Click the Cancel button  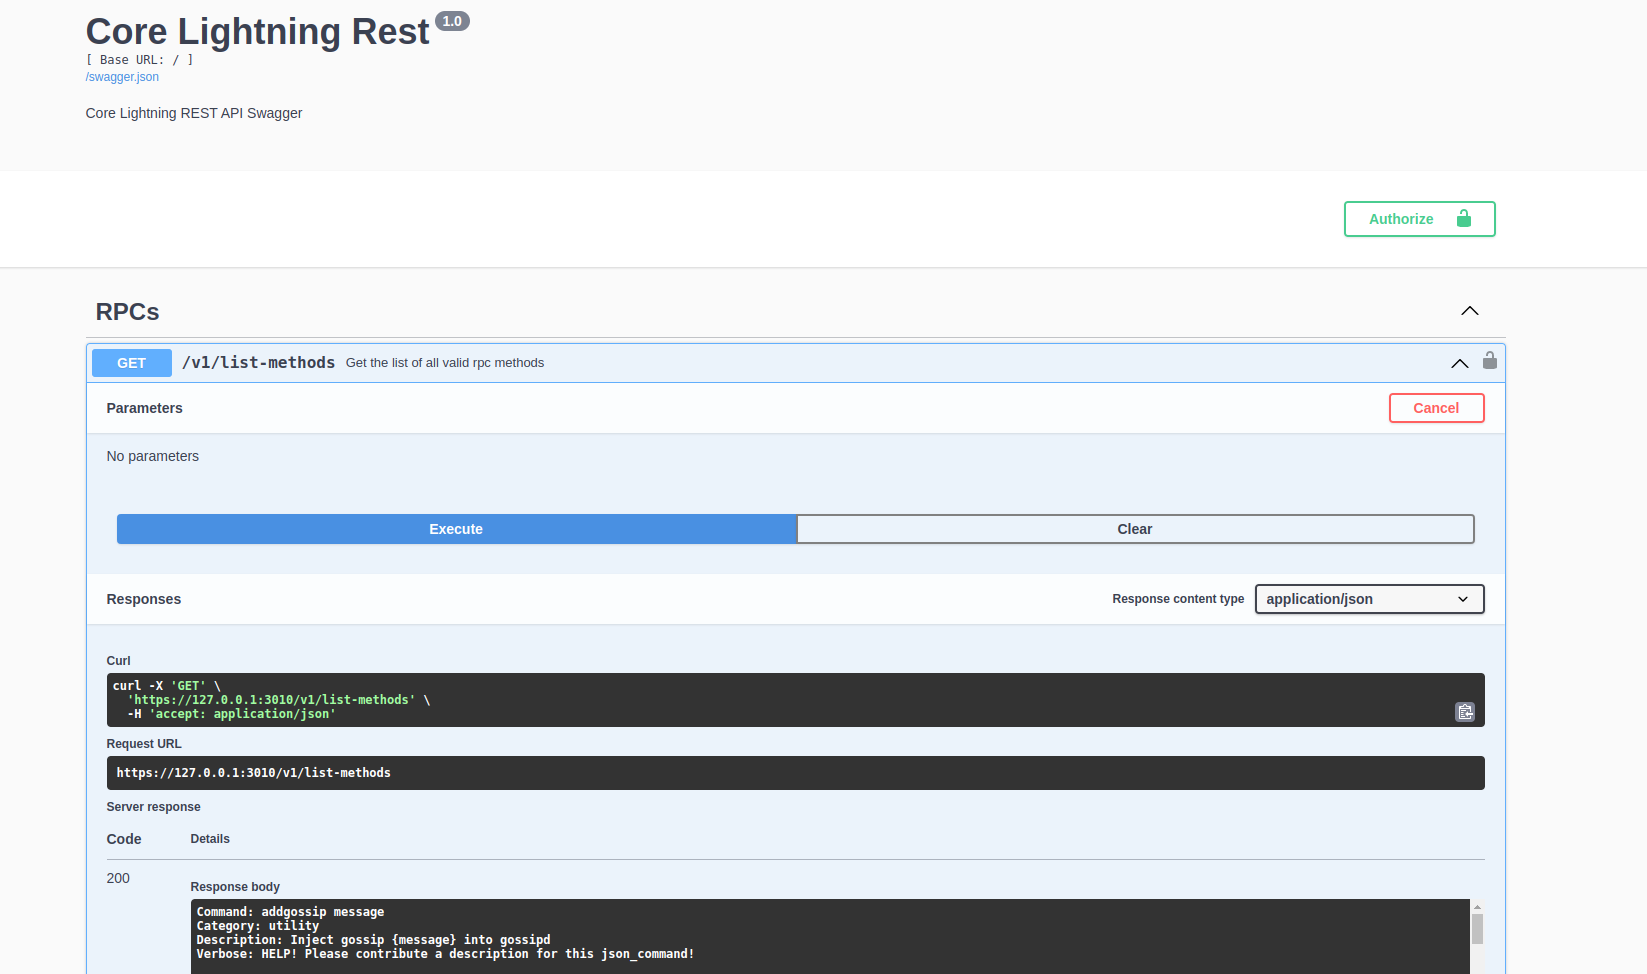click(1436, 408)
